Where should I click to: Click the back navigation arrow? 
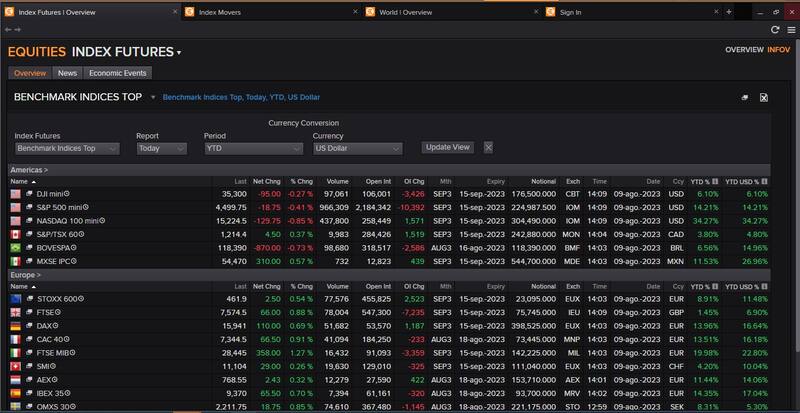(x=8, y=30)
